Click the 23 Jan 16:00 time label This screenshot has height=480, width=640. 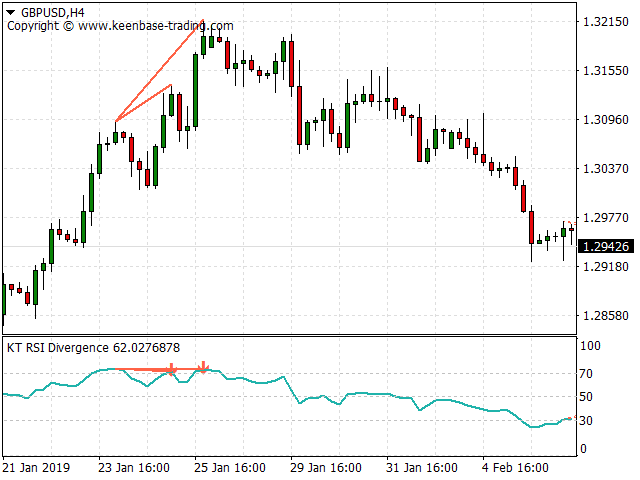(134, 467)
